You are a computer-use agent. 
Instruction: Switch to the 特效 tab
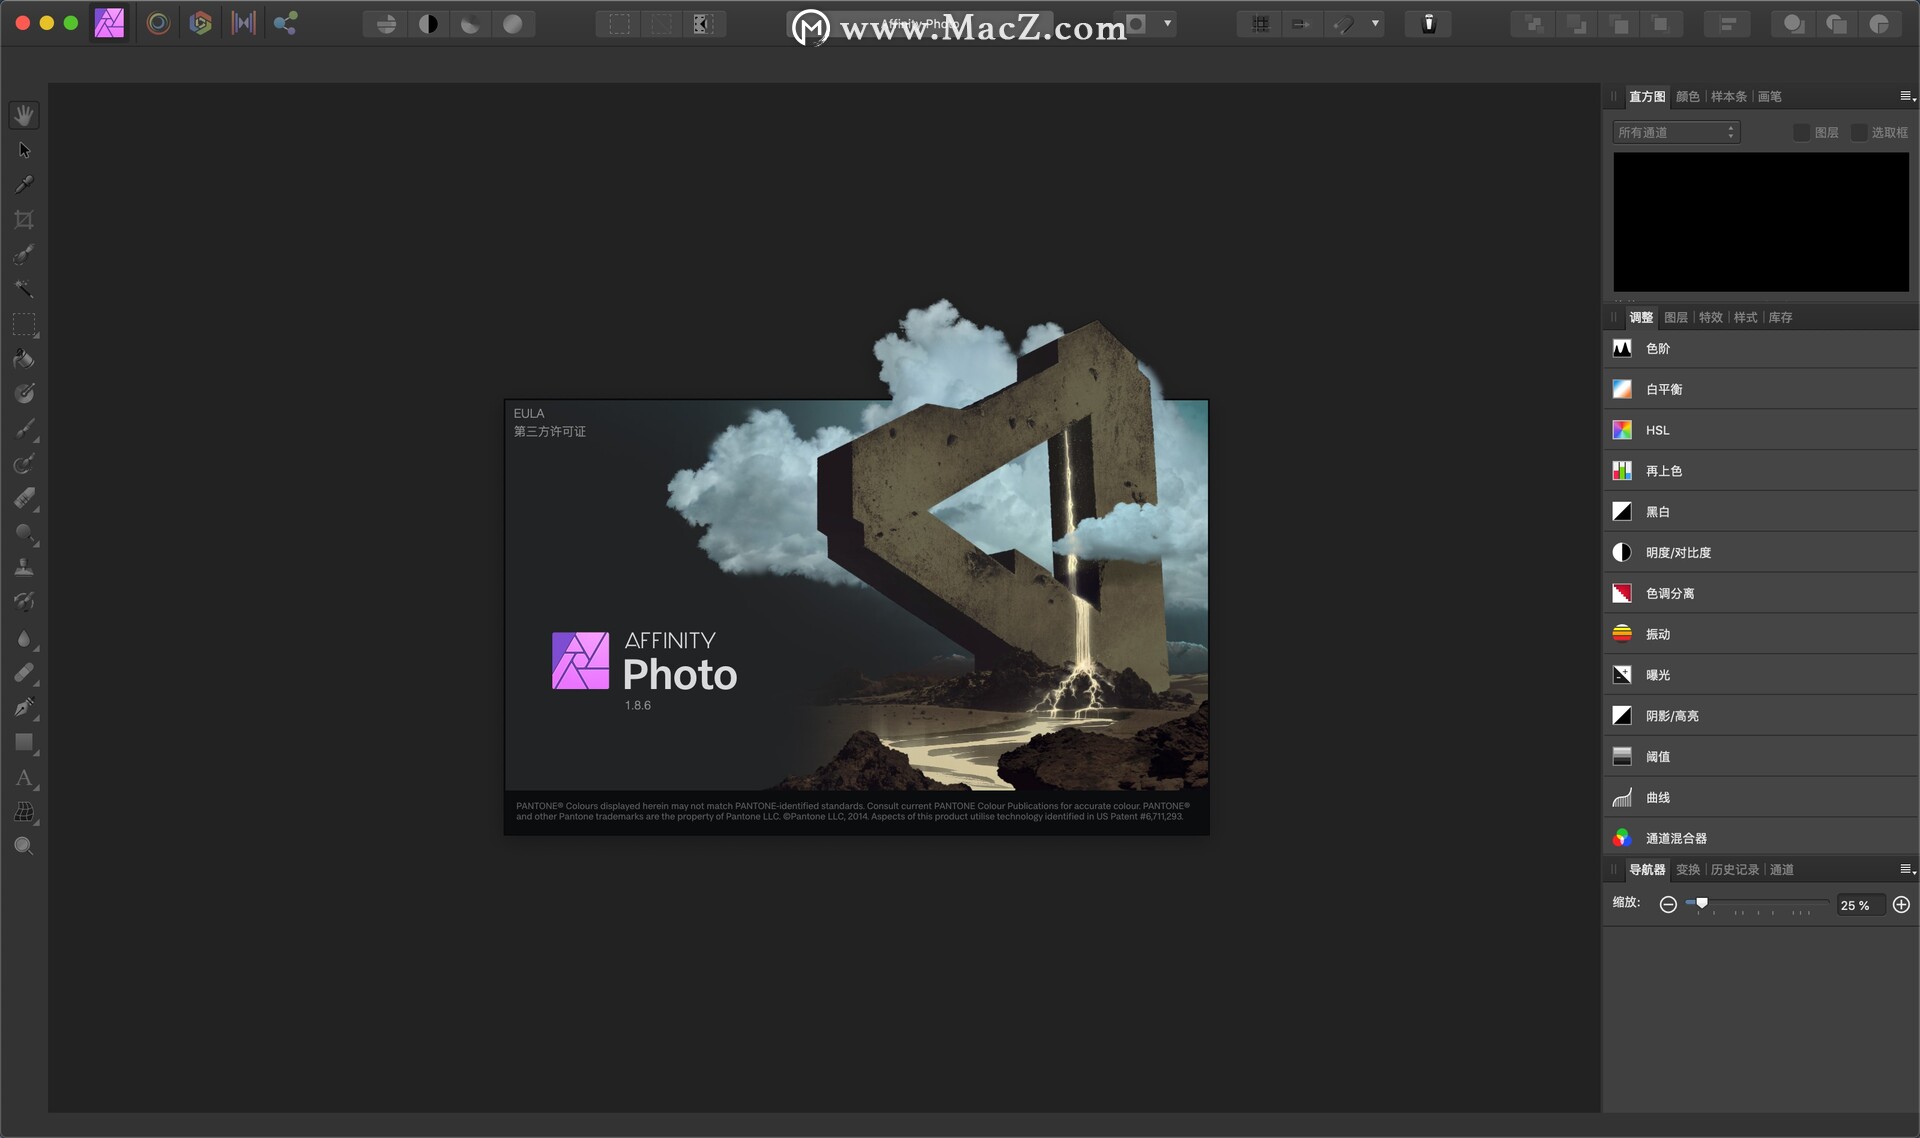(x=1710, y=317)
